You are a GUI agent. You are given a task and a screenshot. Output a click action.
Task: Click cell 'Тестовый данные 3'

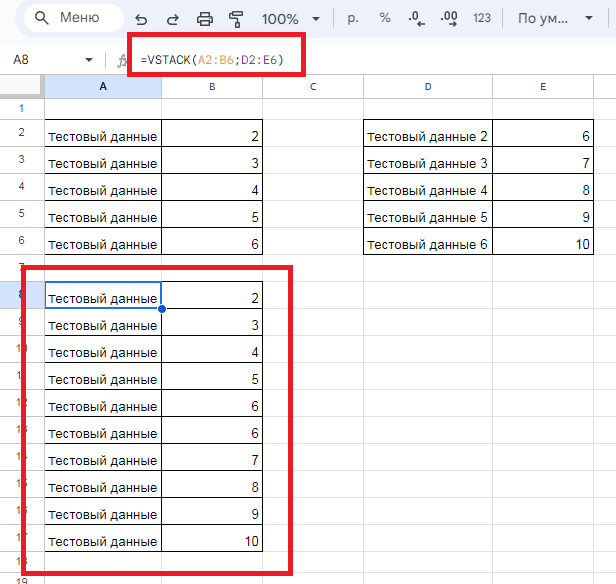428,160
